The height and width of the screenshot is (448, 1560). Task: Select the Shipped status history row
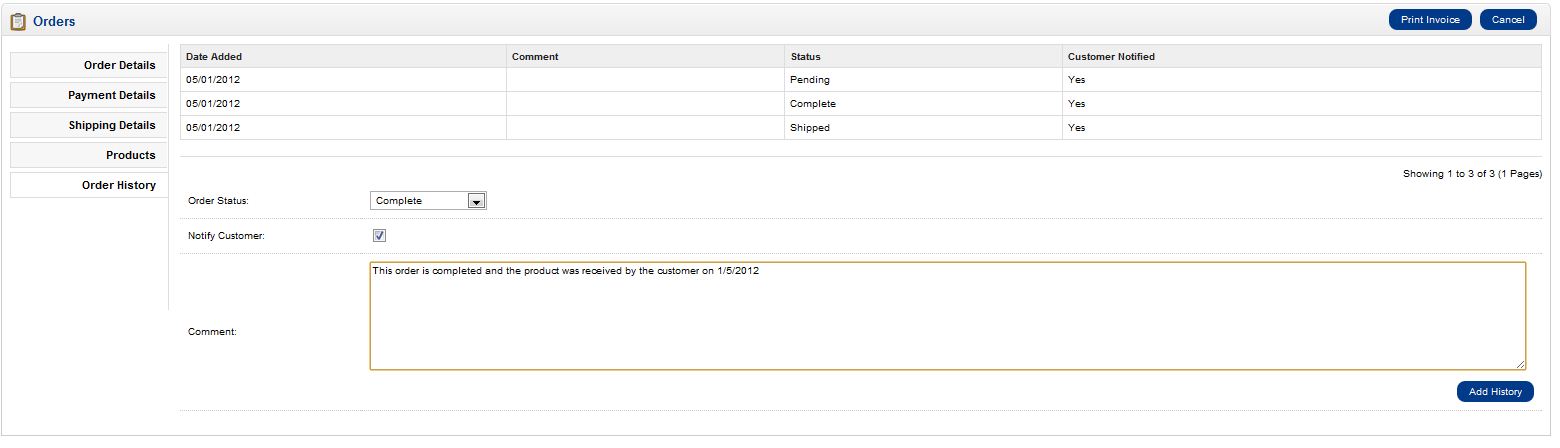click(x=809, y=128)
